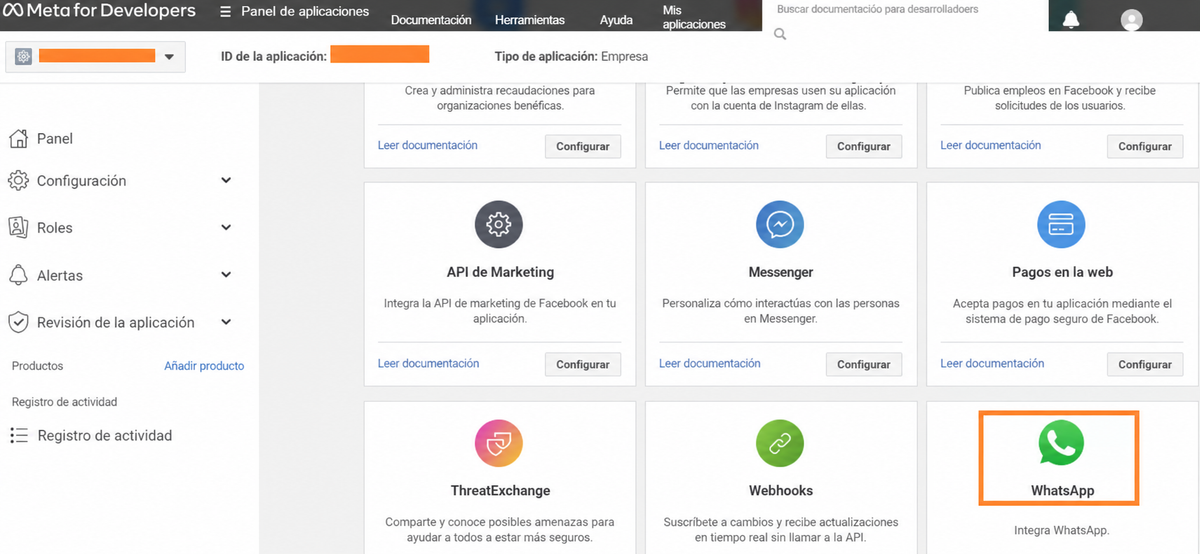Open Panel de aplicaciones in header
Viewport: 1200px width, 554px height.
point(305,12)
